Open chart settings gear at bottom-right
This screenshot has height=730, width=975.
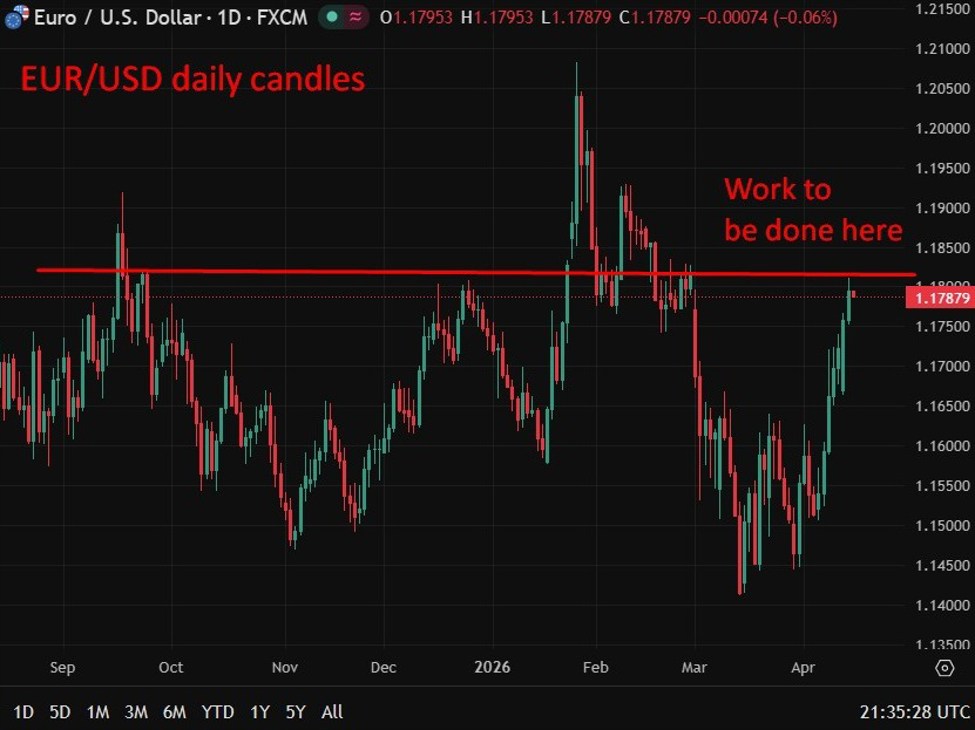pyautogui.click(x=944, y=668)
